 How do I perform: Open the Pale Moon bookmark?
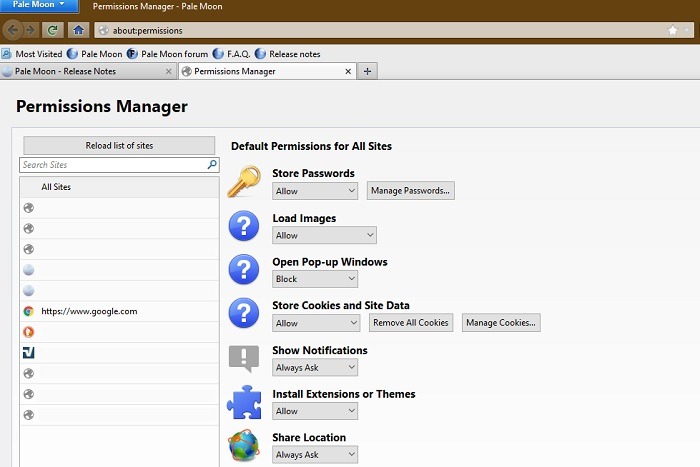click(95, 54)
